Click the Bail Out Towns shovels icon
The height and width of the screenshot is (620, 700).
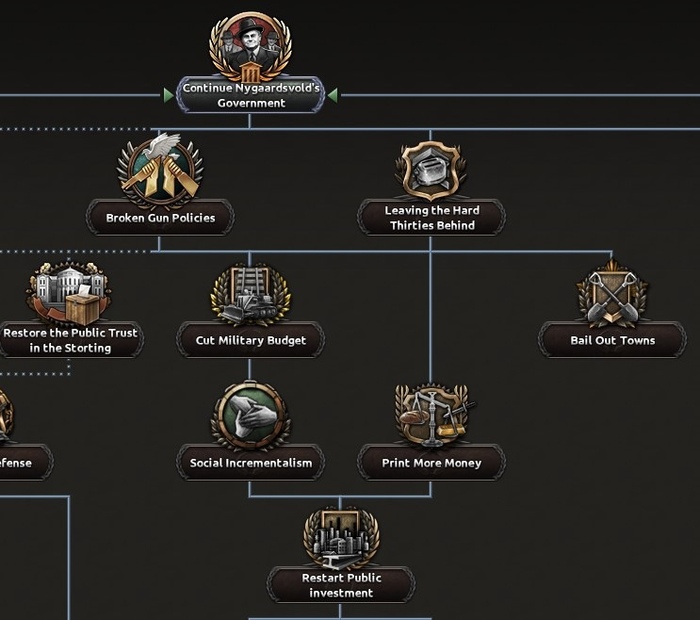click(612, 294)
